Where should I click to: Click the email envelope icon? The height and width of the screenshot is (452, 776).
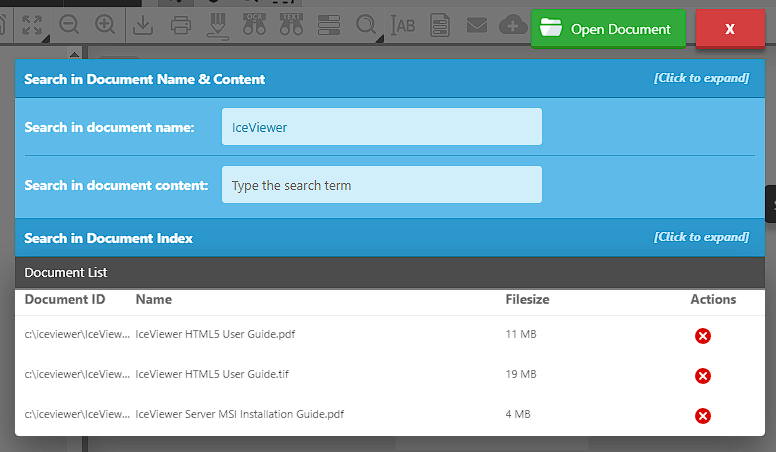(477, 25)
